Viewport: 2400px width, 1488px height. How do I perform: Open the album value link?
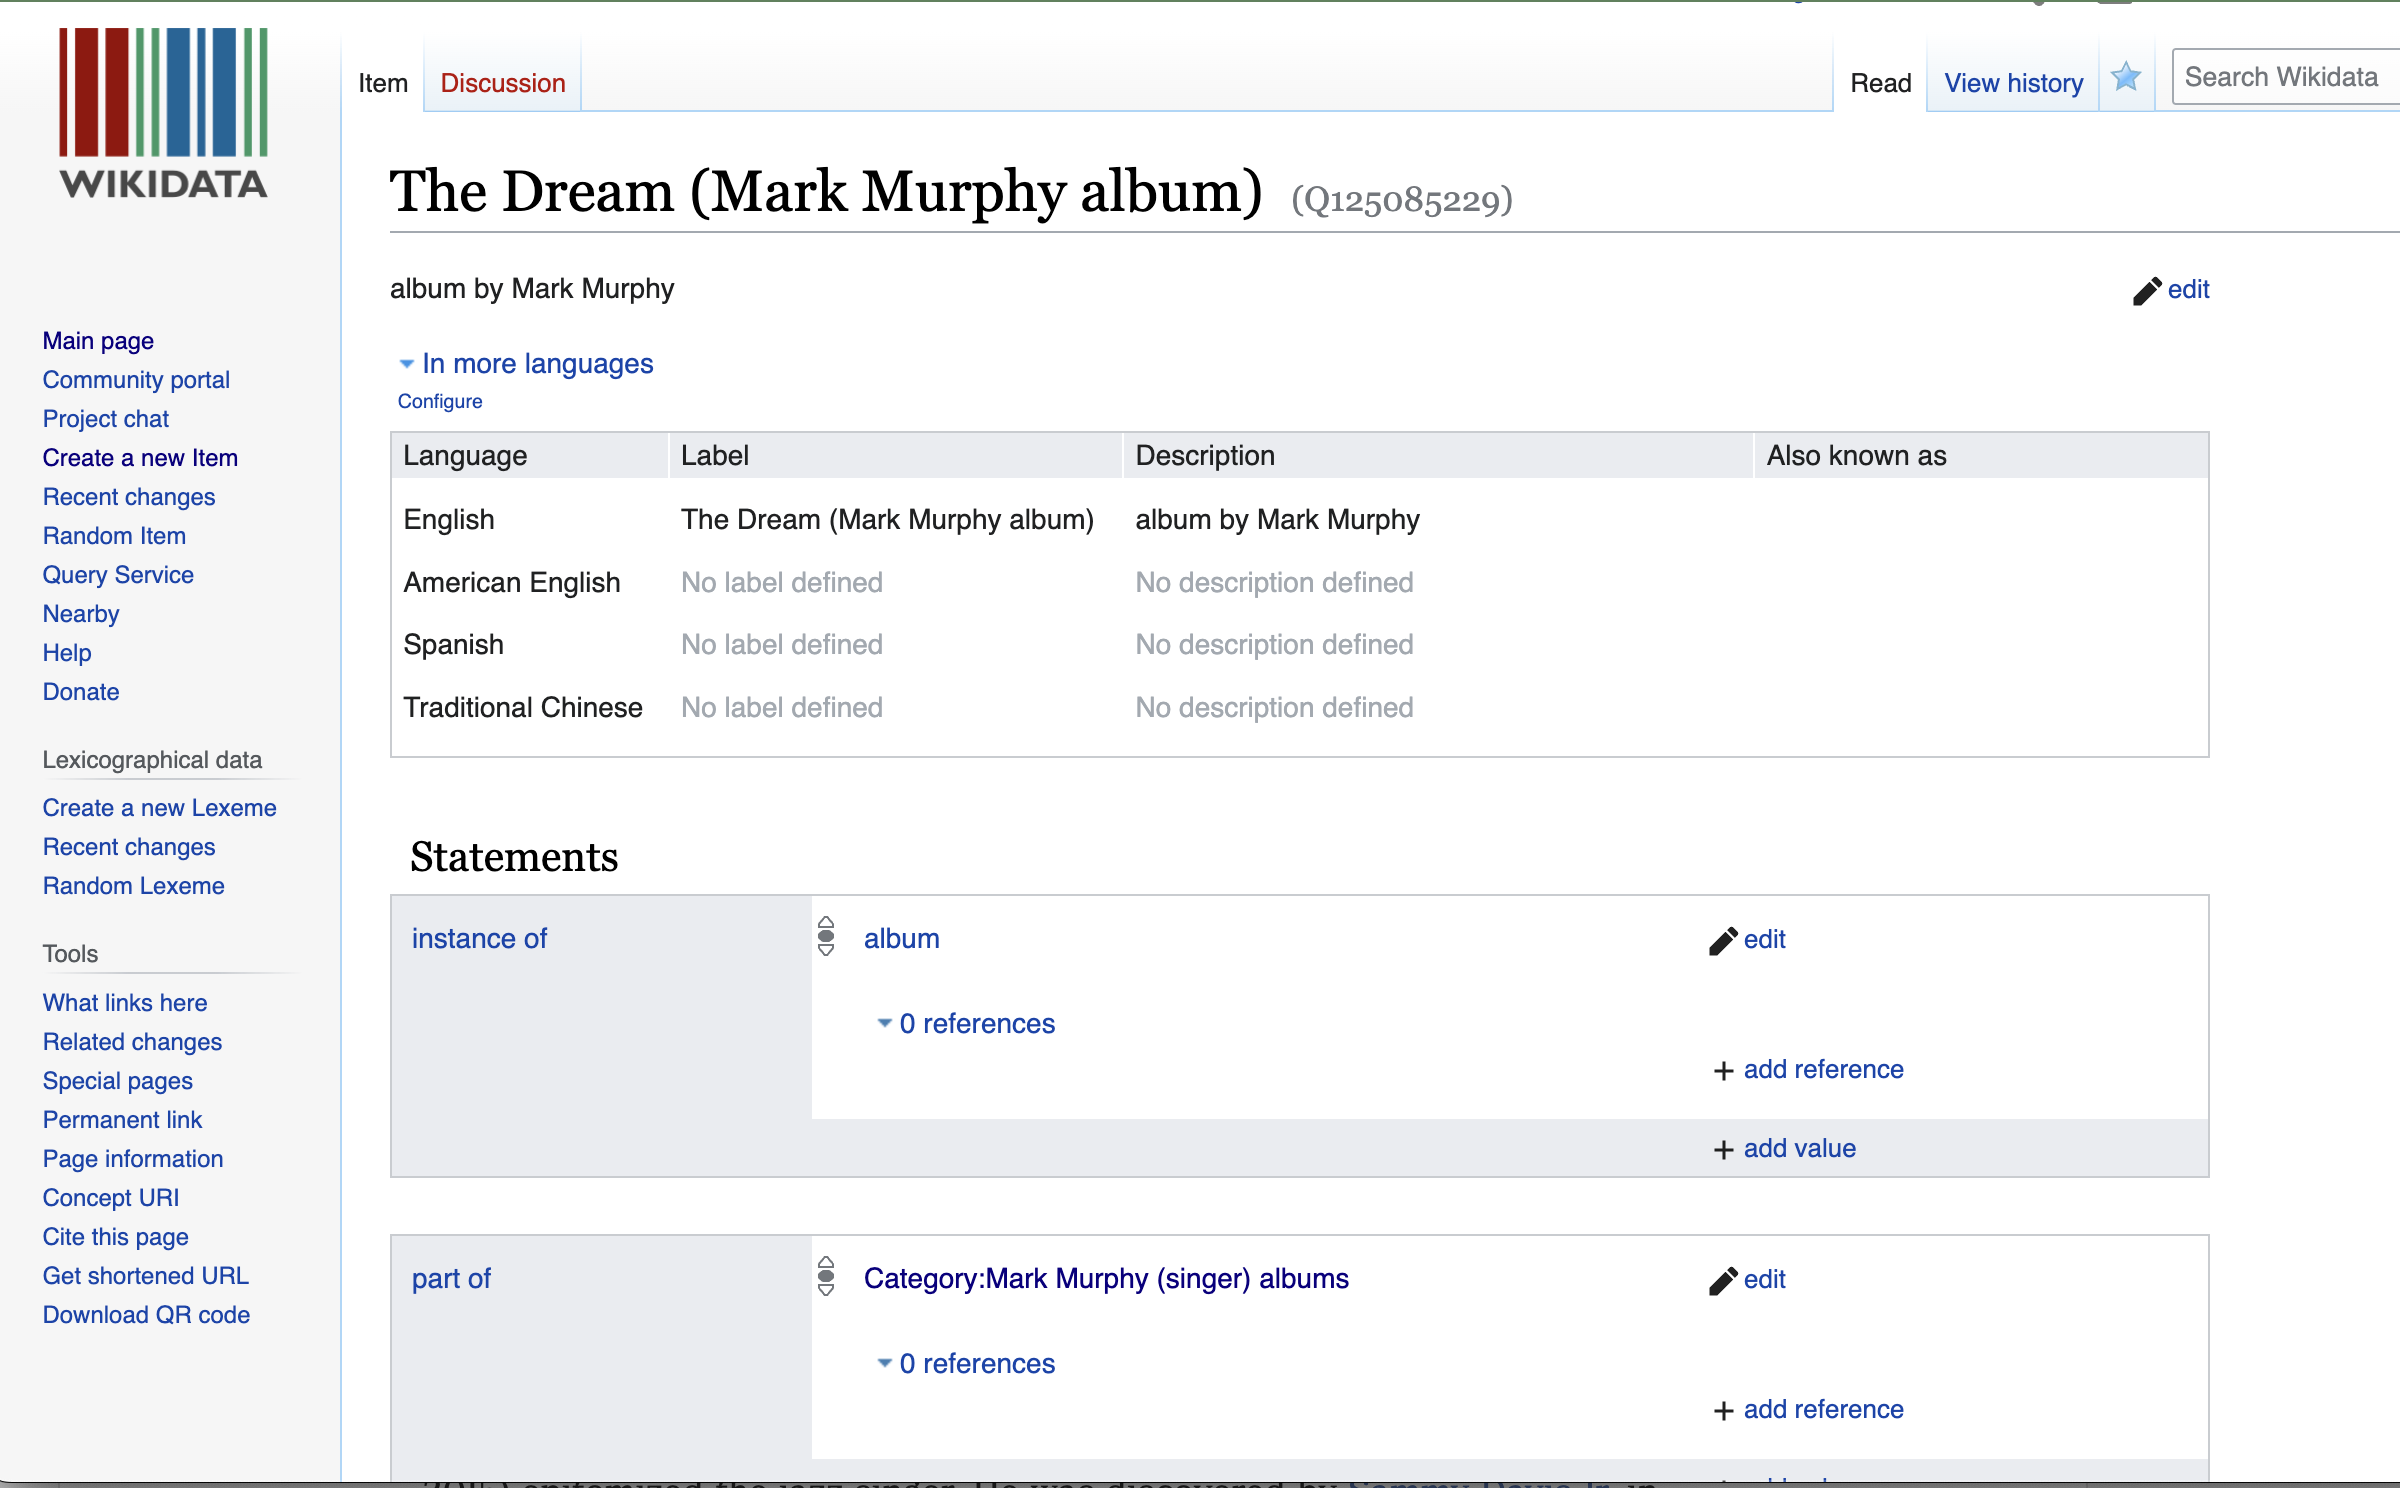[902, 939]
